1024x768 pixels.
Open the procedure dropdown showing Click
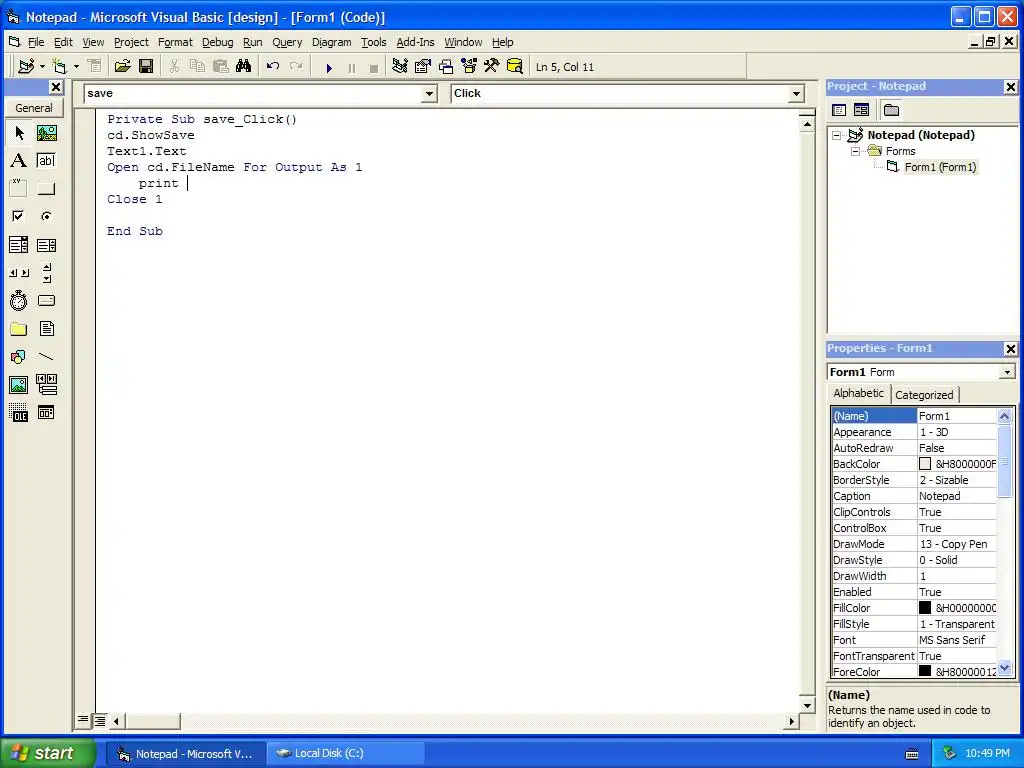pyautogui.click(x=796, y=94)
